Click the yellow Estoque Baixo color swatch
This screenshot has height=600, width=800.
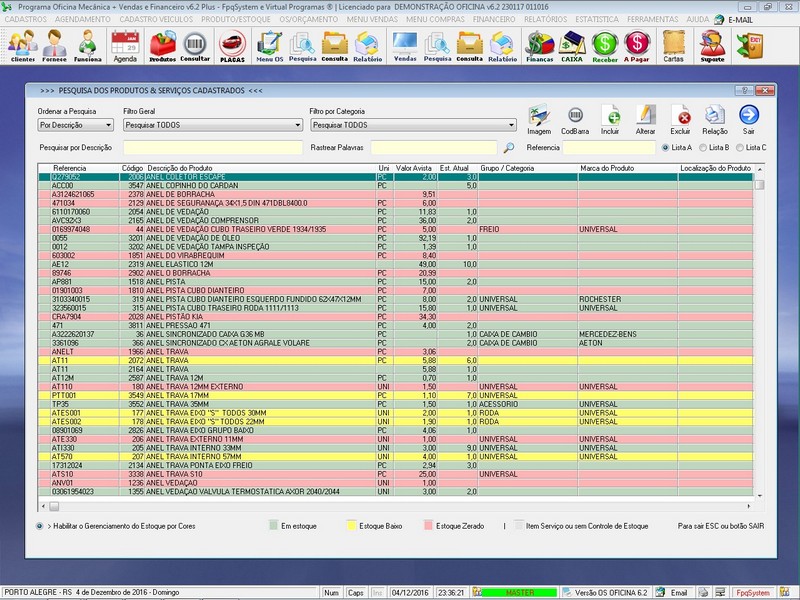pos(350,525)
